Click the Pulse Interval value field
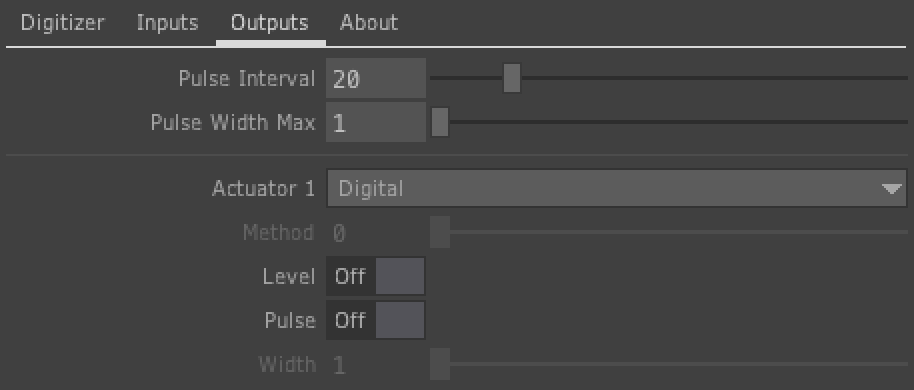Viewport: 914px width, 390px height. point(376,78)
